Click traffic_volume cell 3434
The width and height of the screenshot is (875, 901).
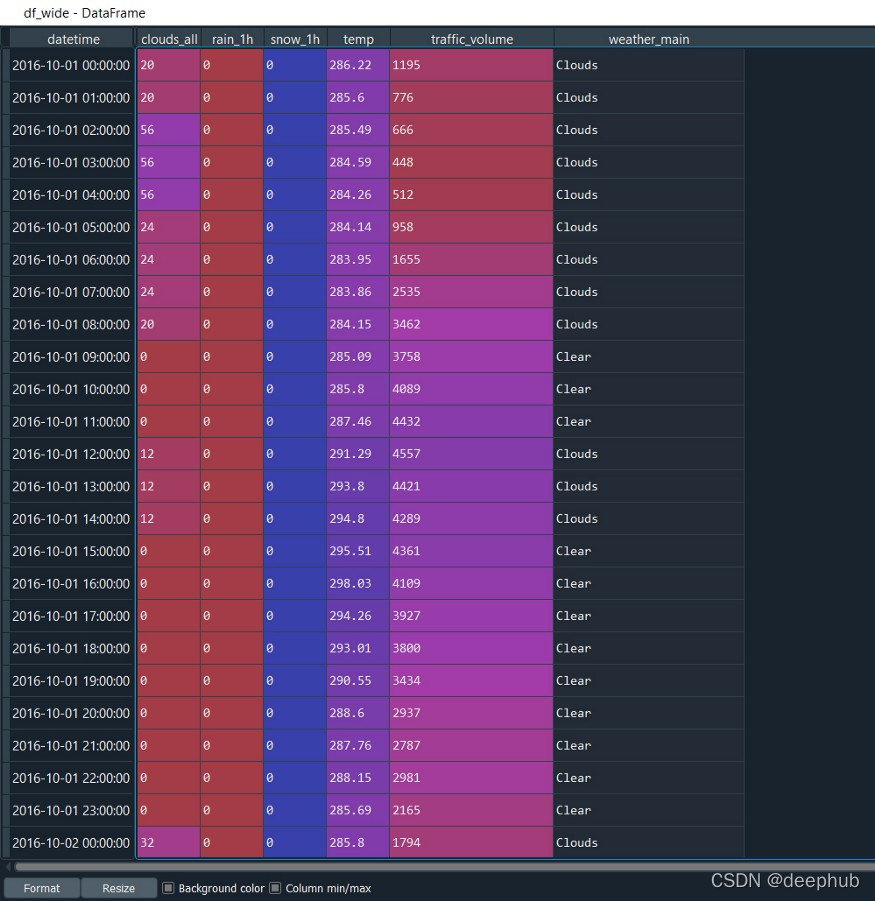click(x=471, y=681)
